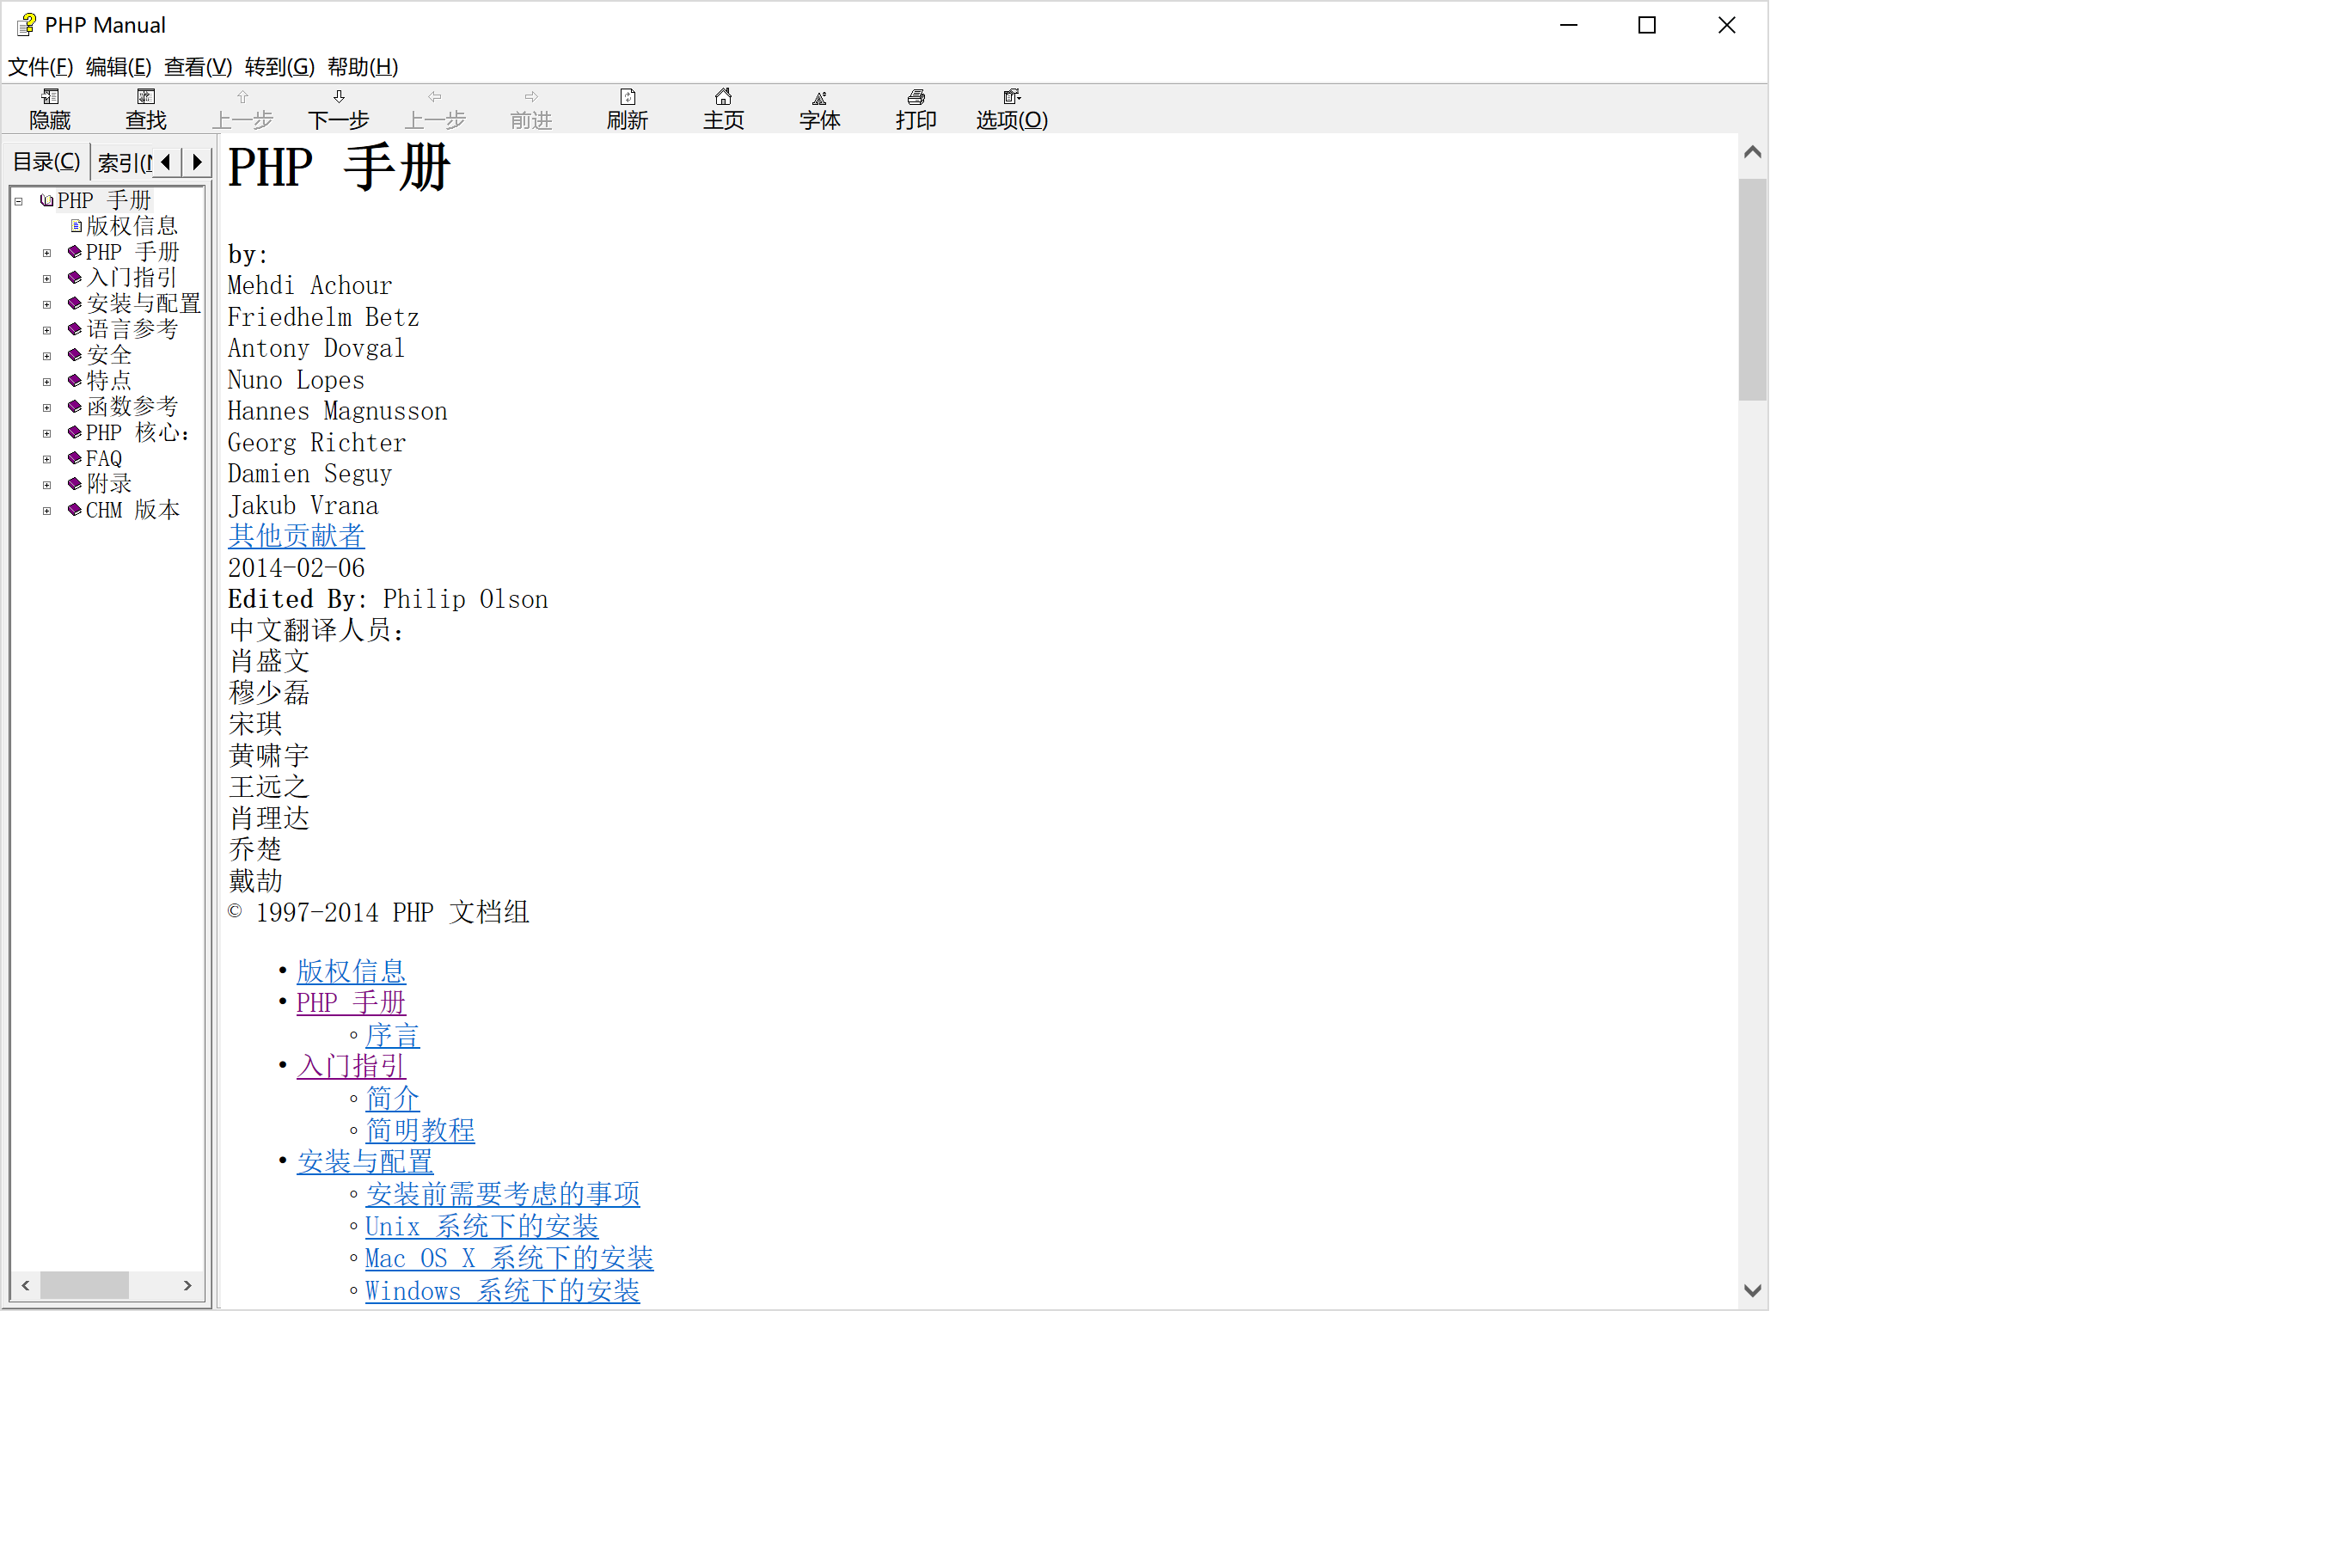
Task: Open the Unix 系统下的安装 link
Action: pos(482,1227)
